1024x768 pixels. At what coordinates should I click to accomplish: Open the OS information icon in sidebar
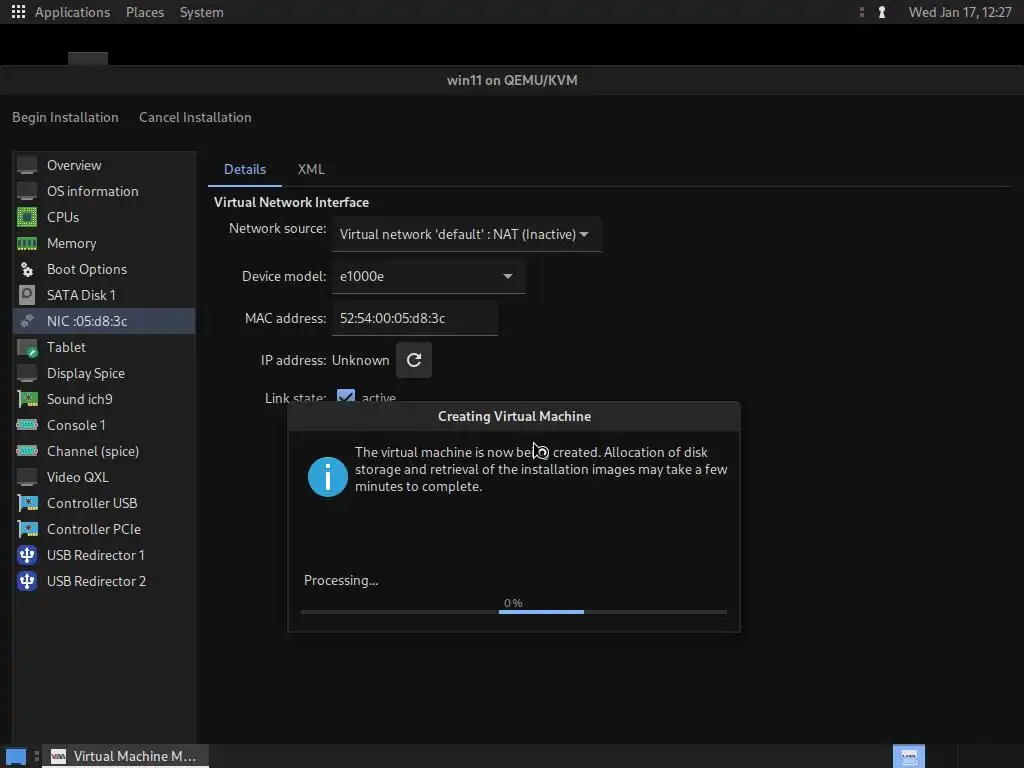coord(27,191)
